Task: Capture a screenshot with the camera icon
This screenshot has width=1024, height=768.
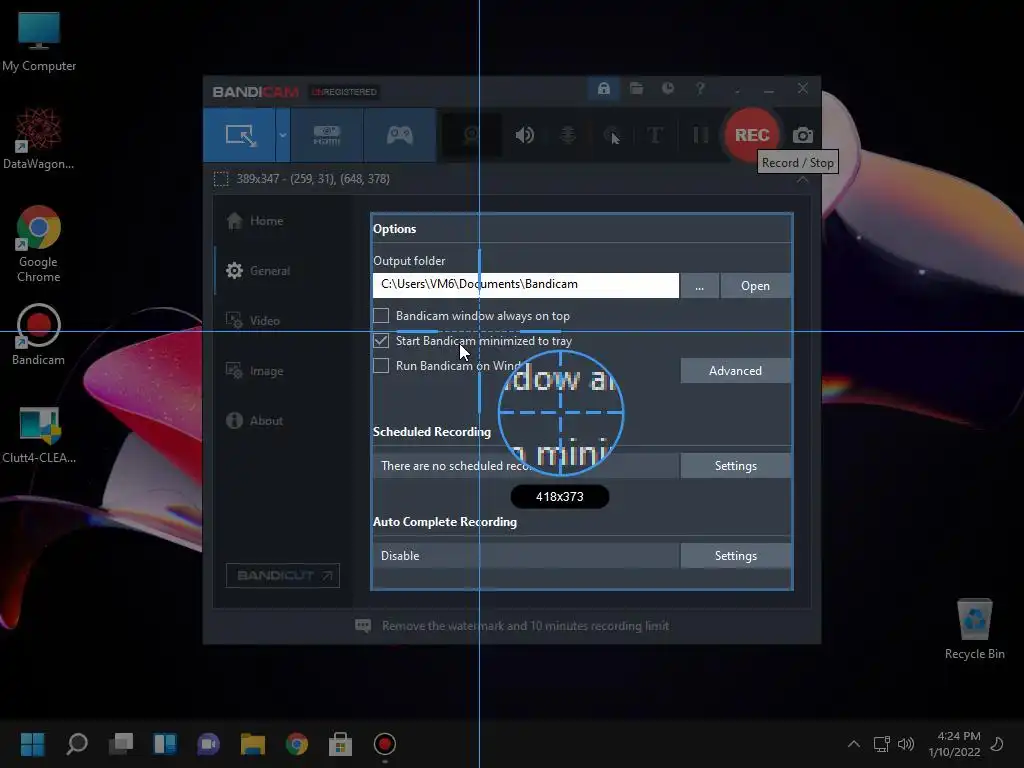Action: [x=803, y=135]
